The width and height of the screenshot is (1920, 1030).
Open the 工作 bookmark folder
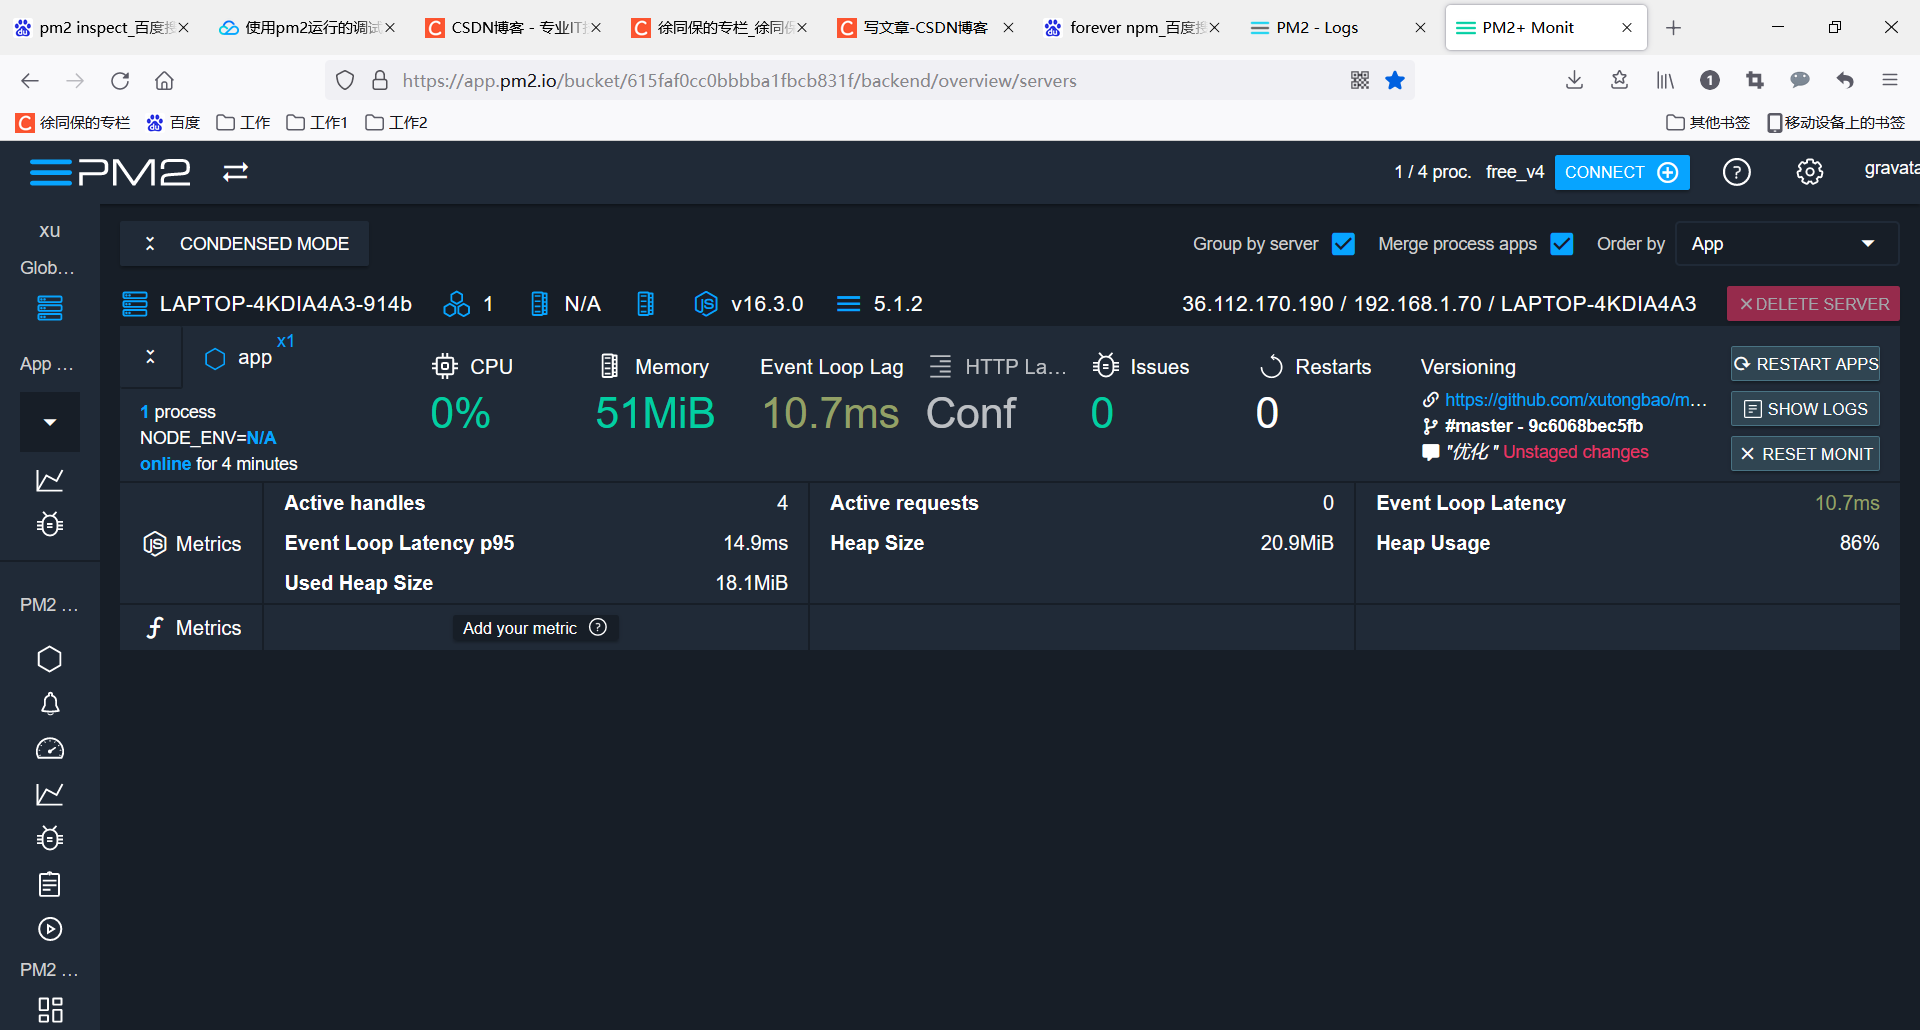[243, 122]
